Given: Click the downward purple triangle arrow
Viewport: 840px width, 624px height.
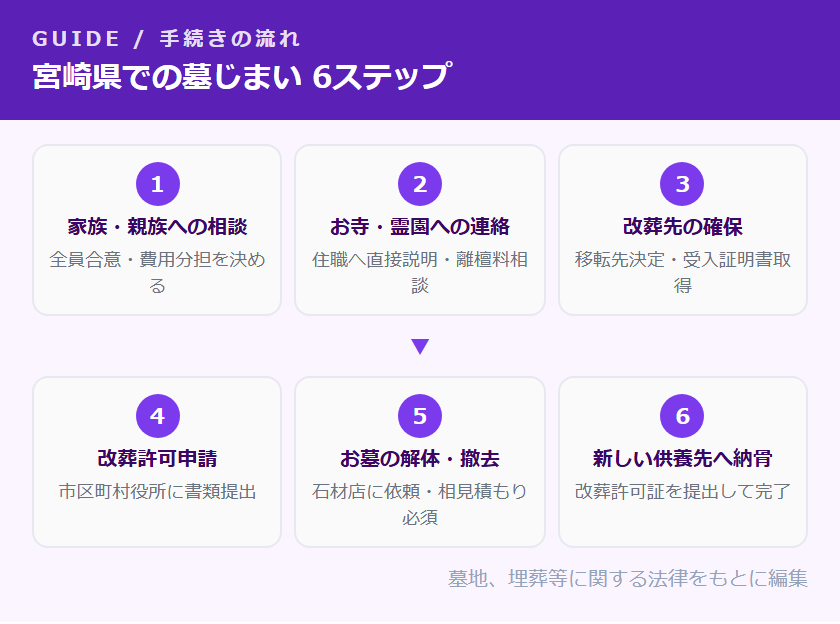Looking at the screenshot, I should [x=420, y=347].
